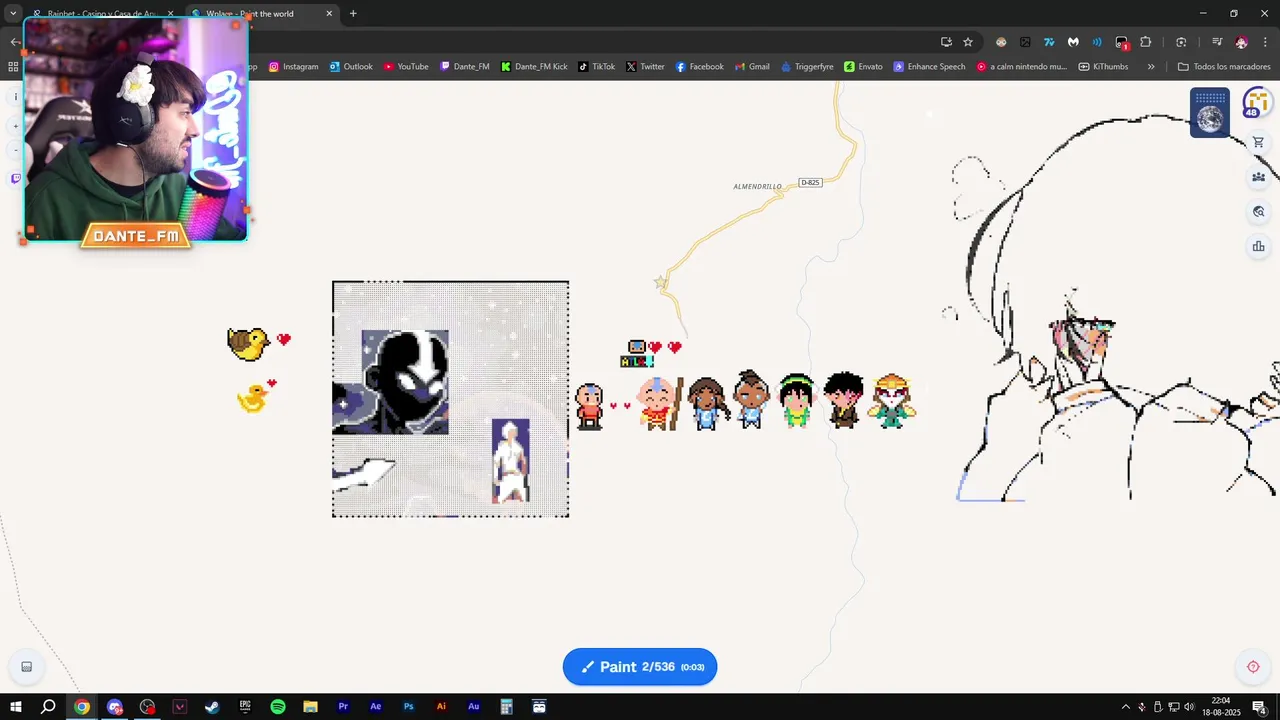Click the Chrome profile avatar
This screenshot has width=1280, height=720.
tap(1241, 42)
